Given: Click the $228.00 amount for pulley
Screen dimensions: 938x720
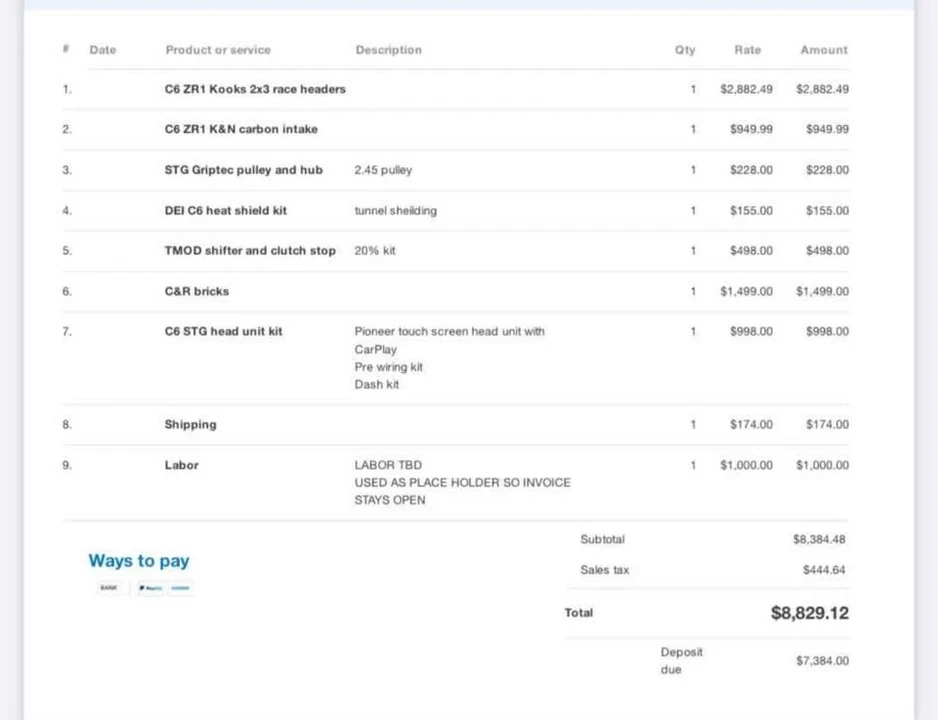Looking at the screenshot, I should [827, 170].
